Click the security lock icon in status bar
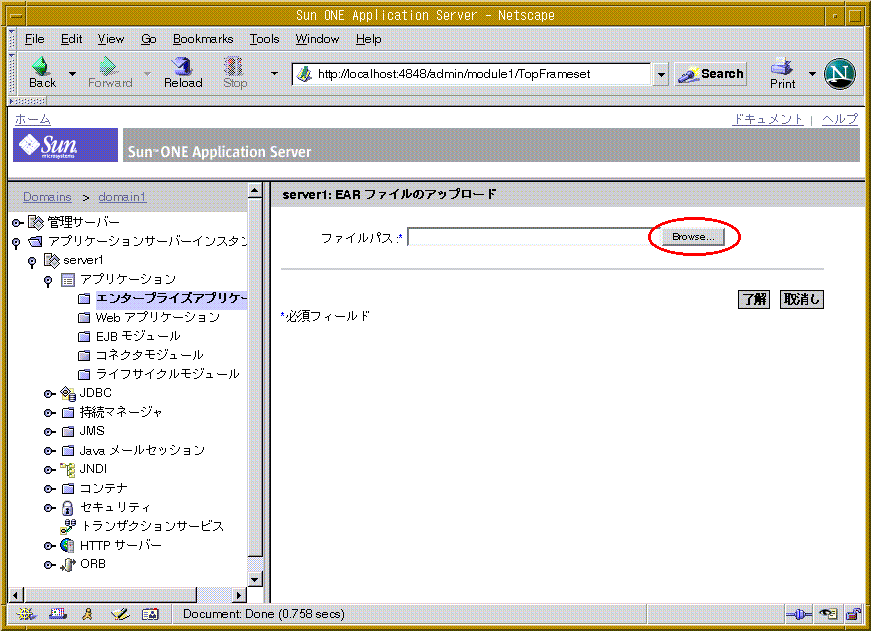 pos(853,614)
